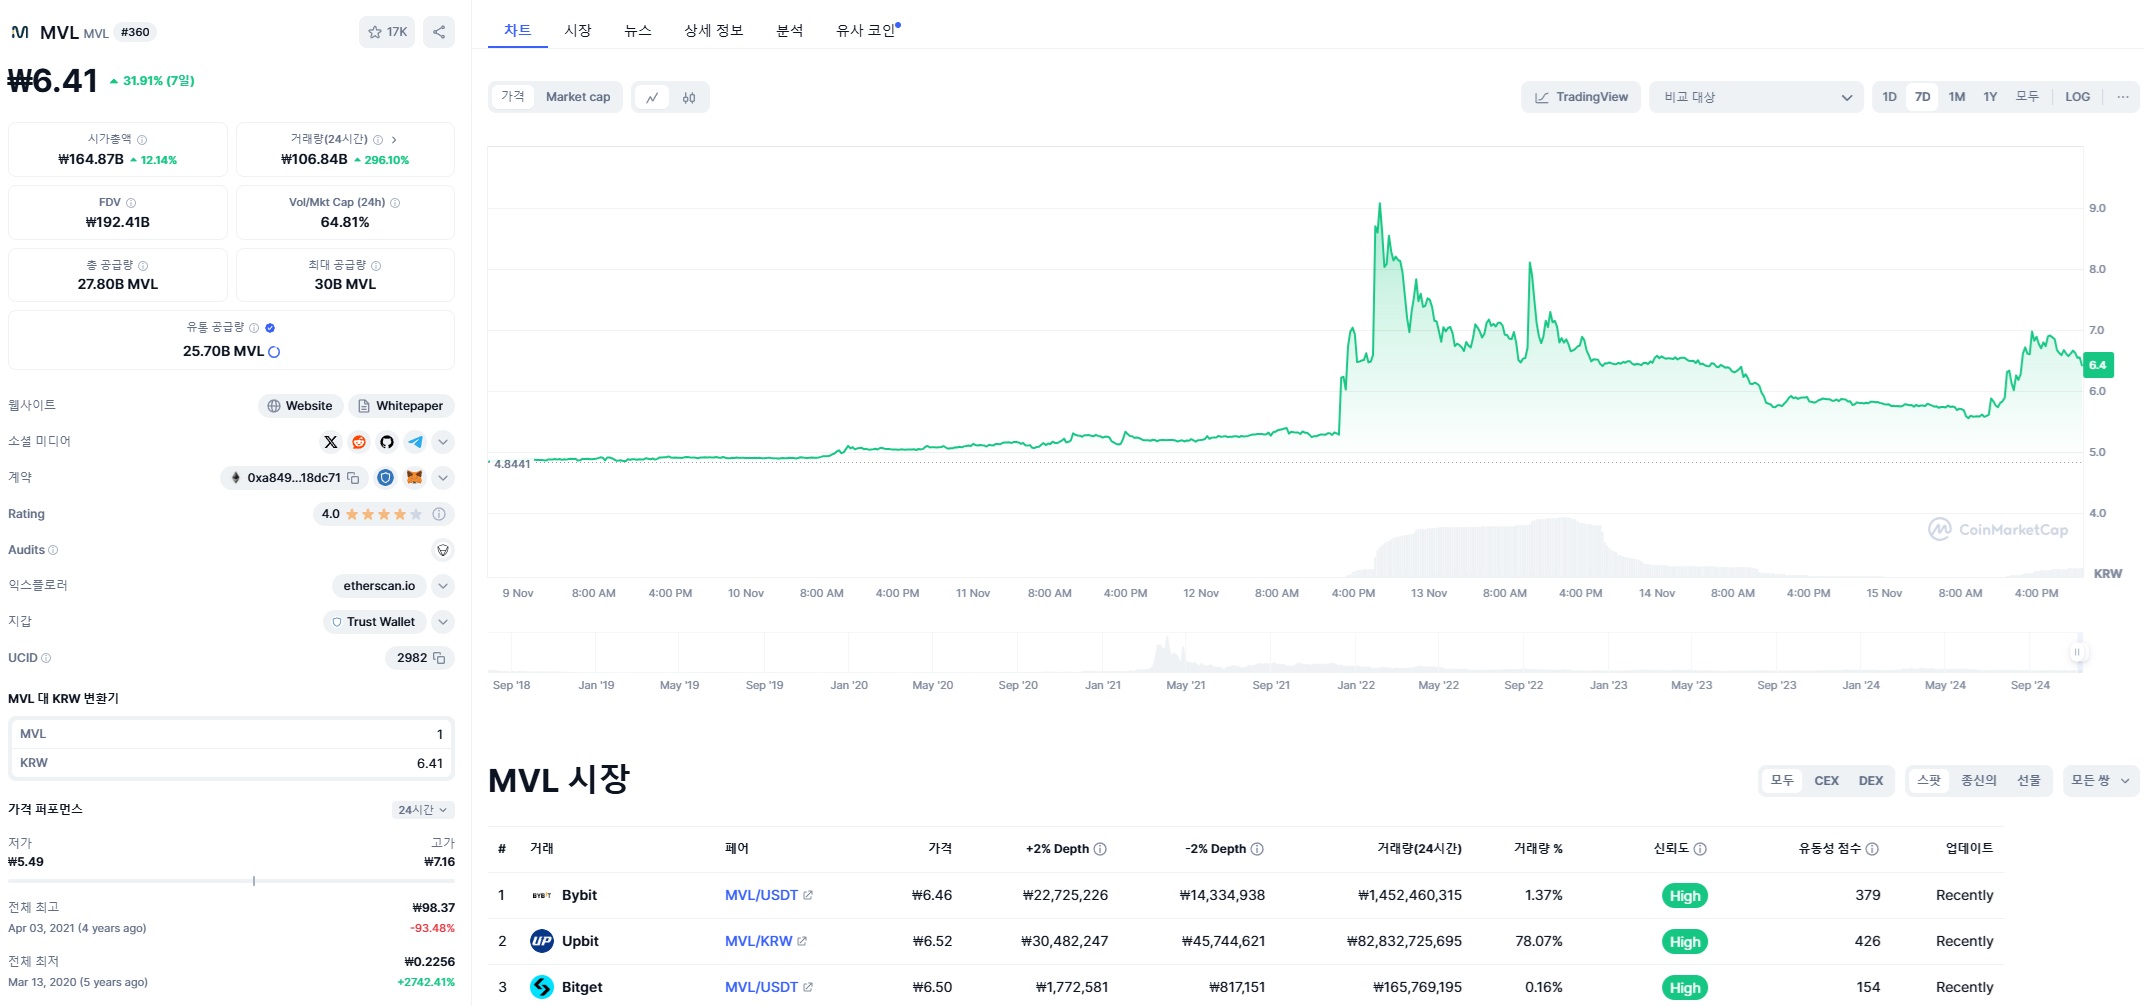Expand more explorers next to etherscan.io
The height and width of the screenshot is (1006, 2144).
[443, 586]
